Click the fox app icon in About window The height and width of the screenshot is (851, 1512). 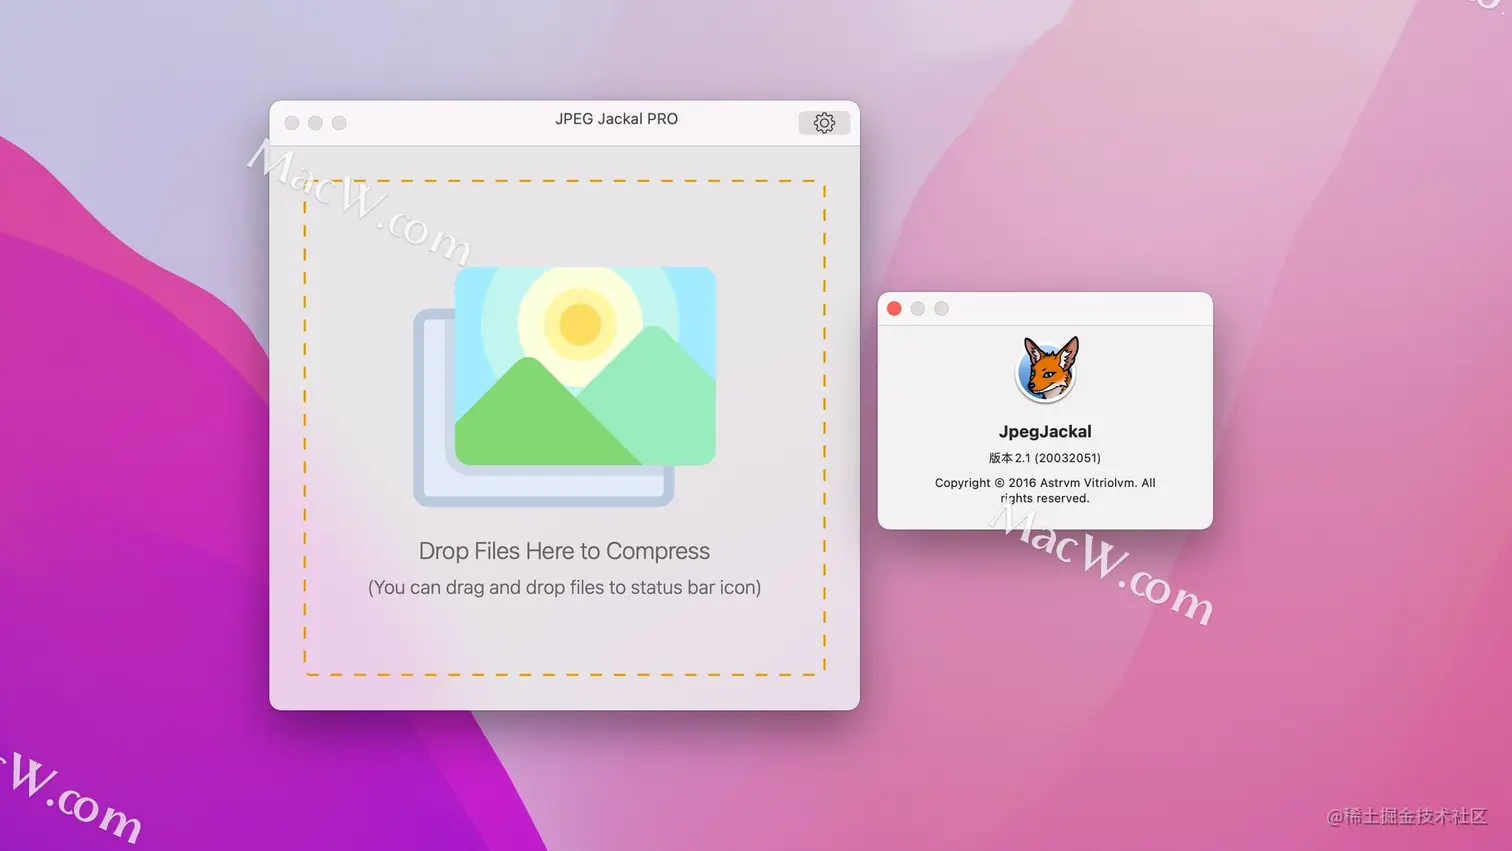point(1046,369)
